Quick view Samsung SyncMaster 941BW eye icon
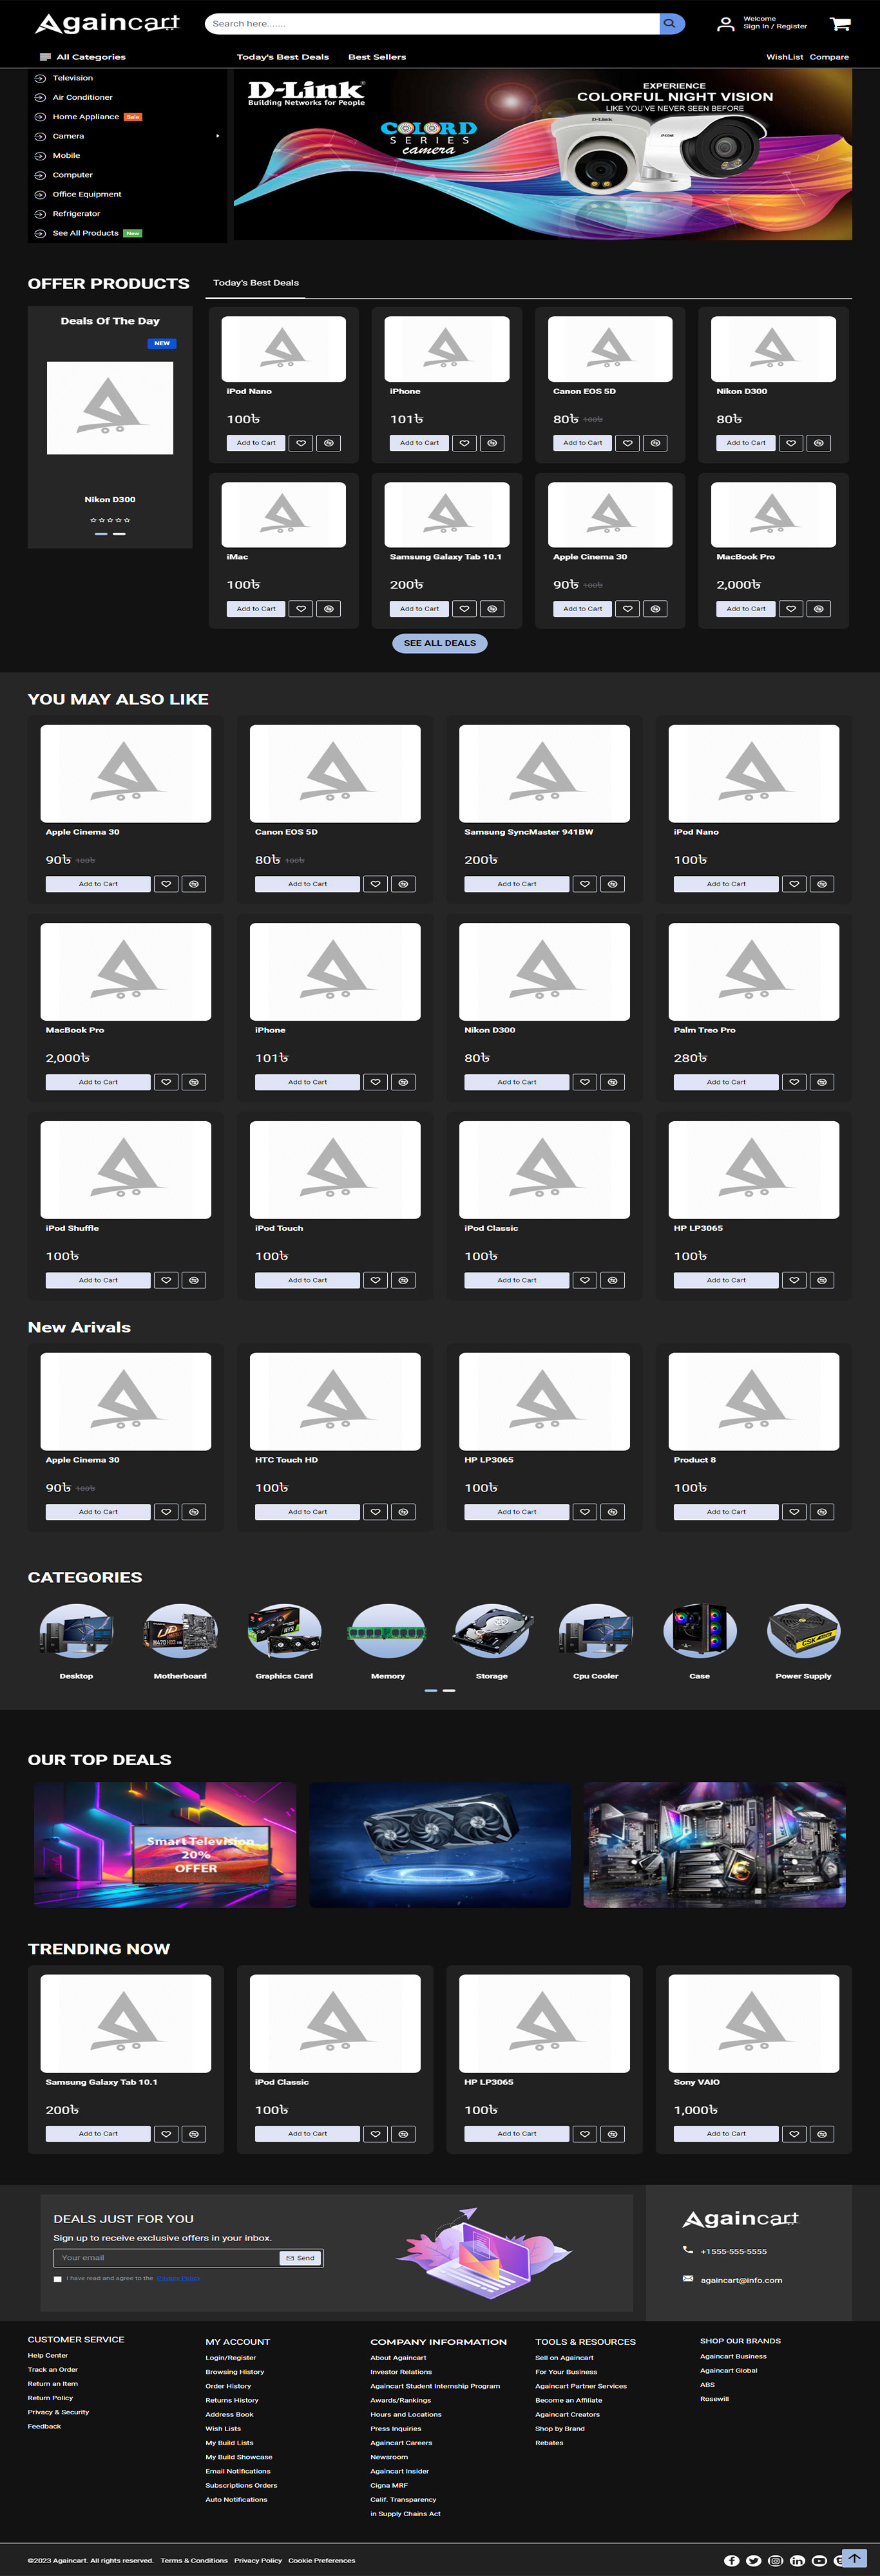Image resolution: width=880 pixels, height=2576 pixels. click(613, 884)
